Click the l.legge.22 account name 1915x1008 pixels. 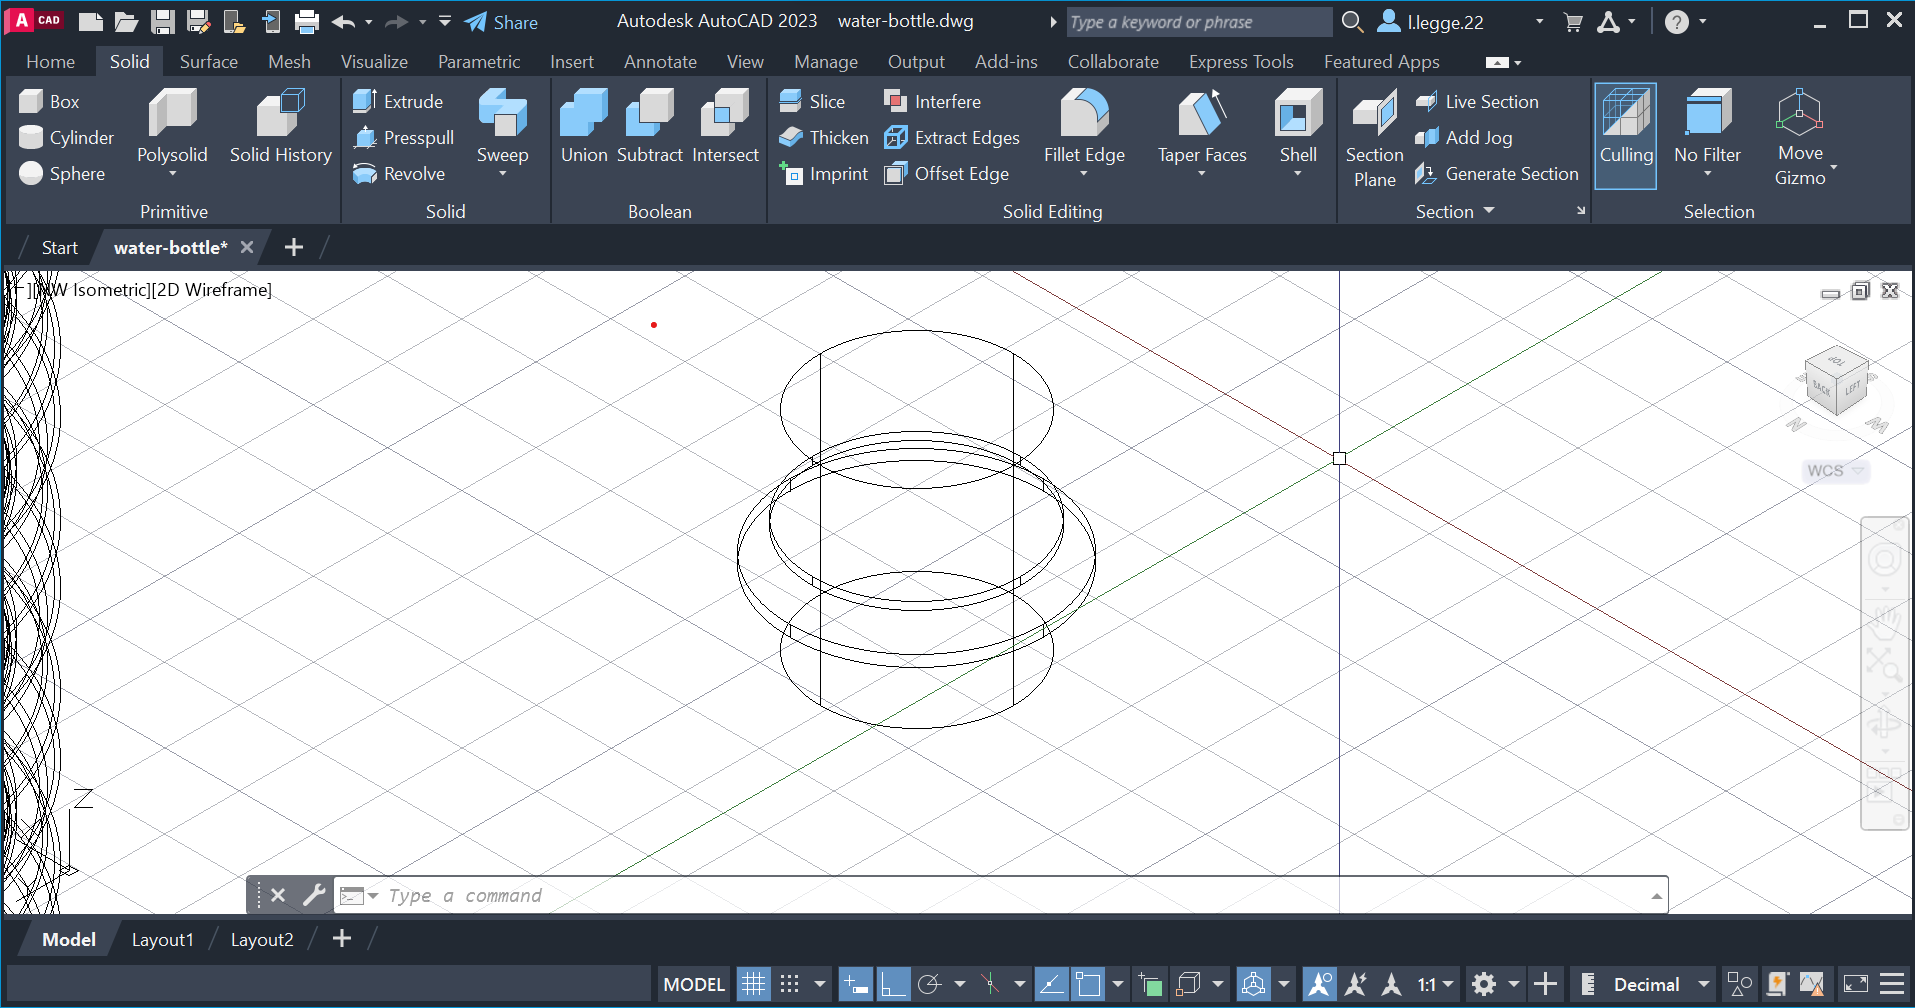[x=1445, y=22]
